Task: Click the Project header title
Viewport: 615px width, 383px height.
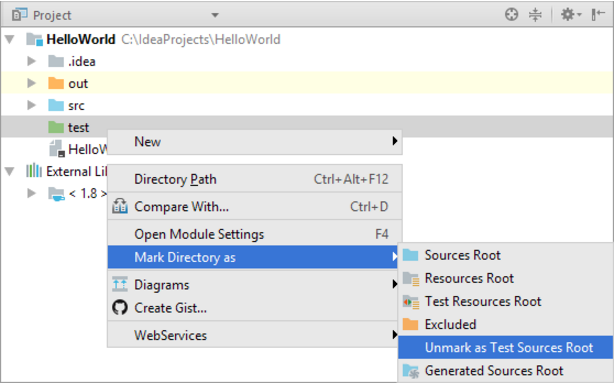Action: coord(52,16)
